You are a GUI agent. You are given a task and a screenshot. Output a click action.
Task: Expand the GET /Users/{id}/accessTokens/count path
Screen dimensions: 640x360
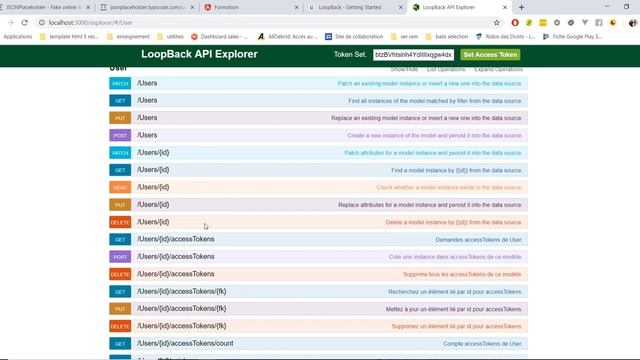[185, 343]
